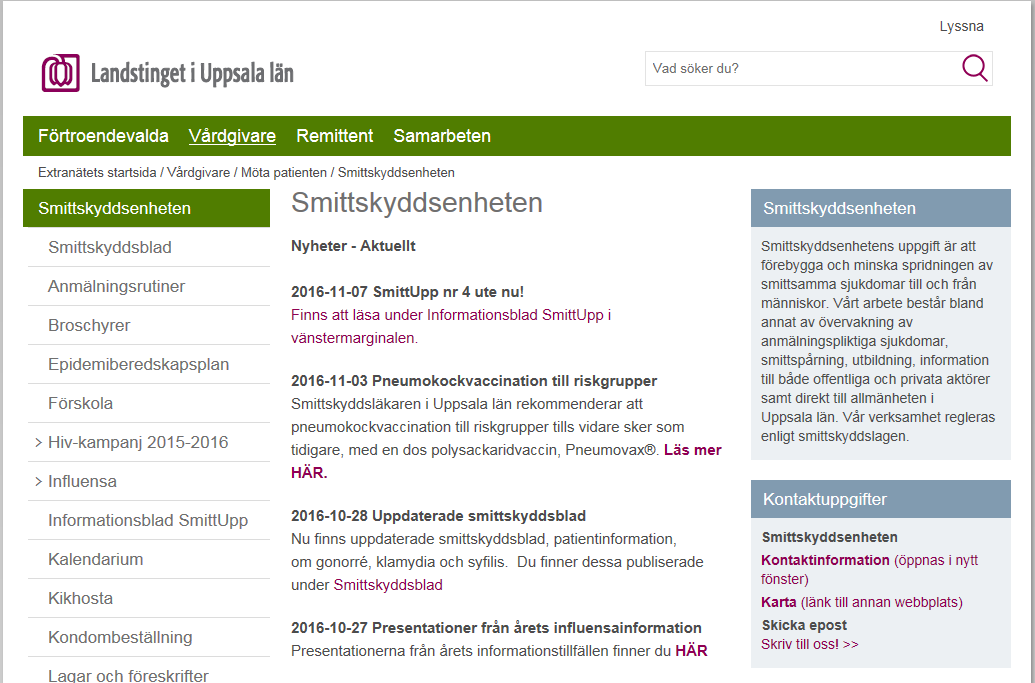The image size is (1035, 683).
Task: Select green Smittskyddsenheten sidebar header
Action: (147, 209)
